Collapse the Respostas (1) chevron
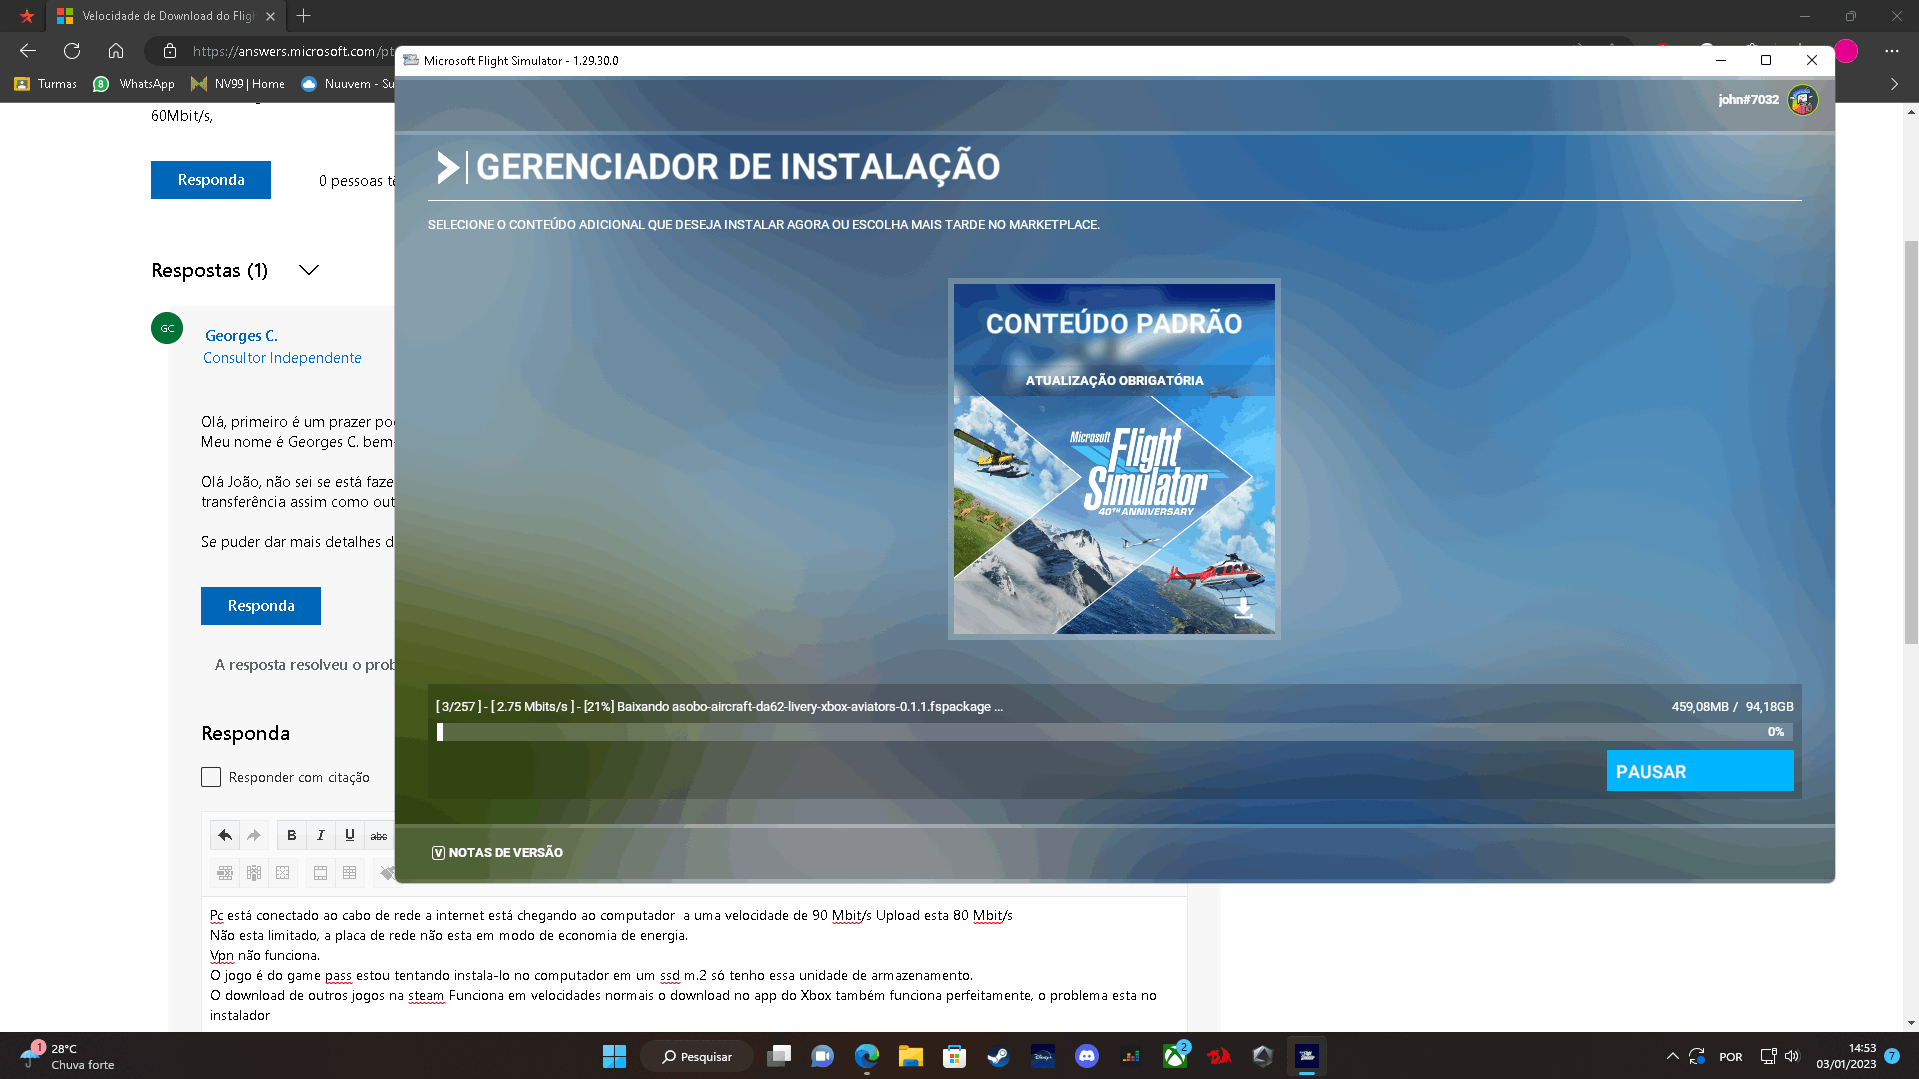1919x1079 pixels. click(309, 270)
